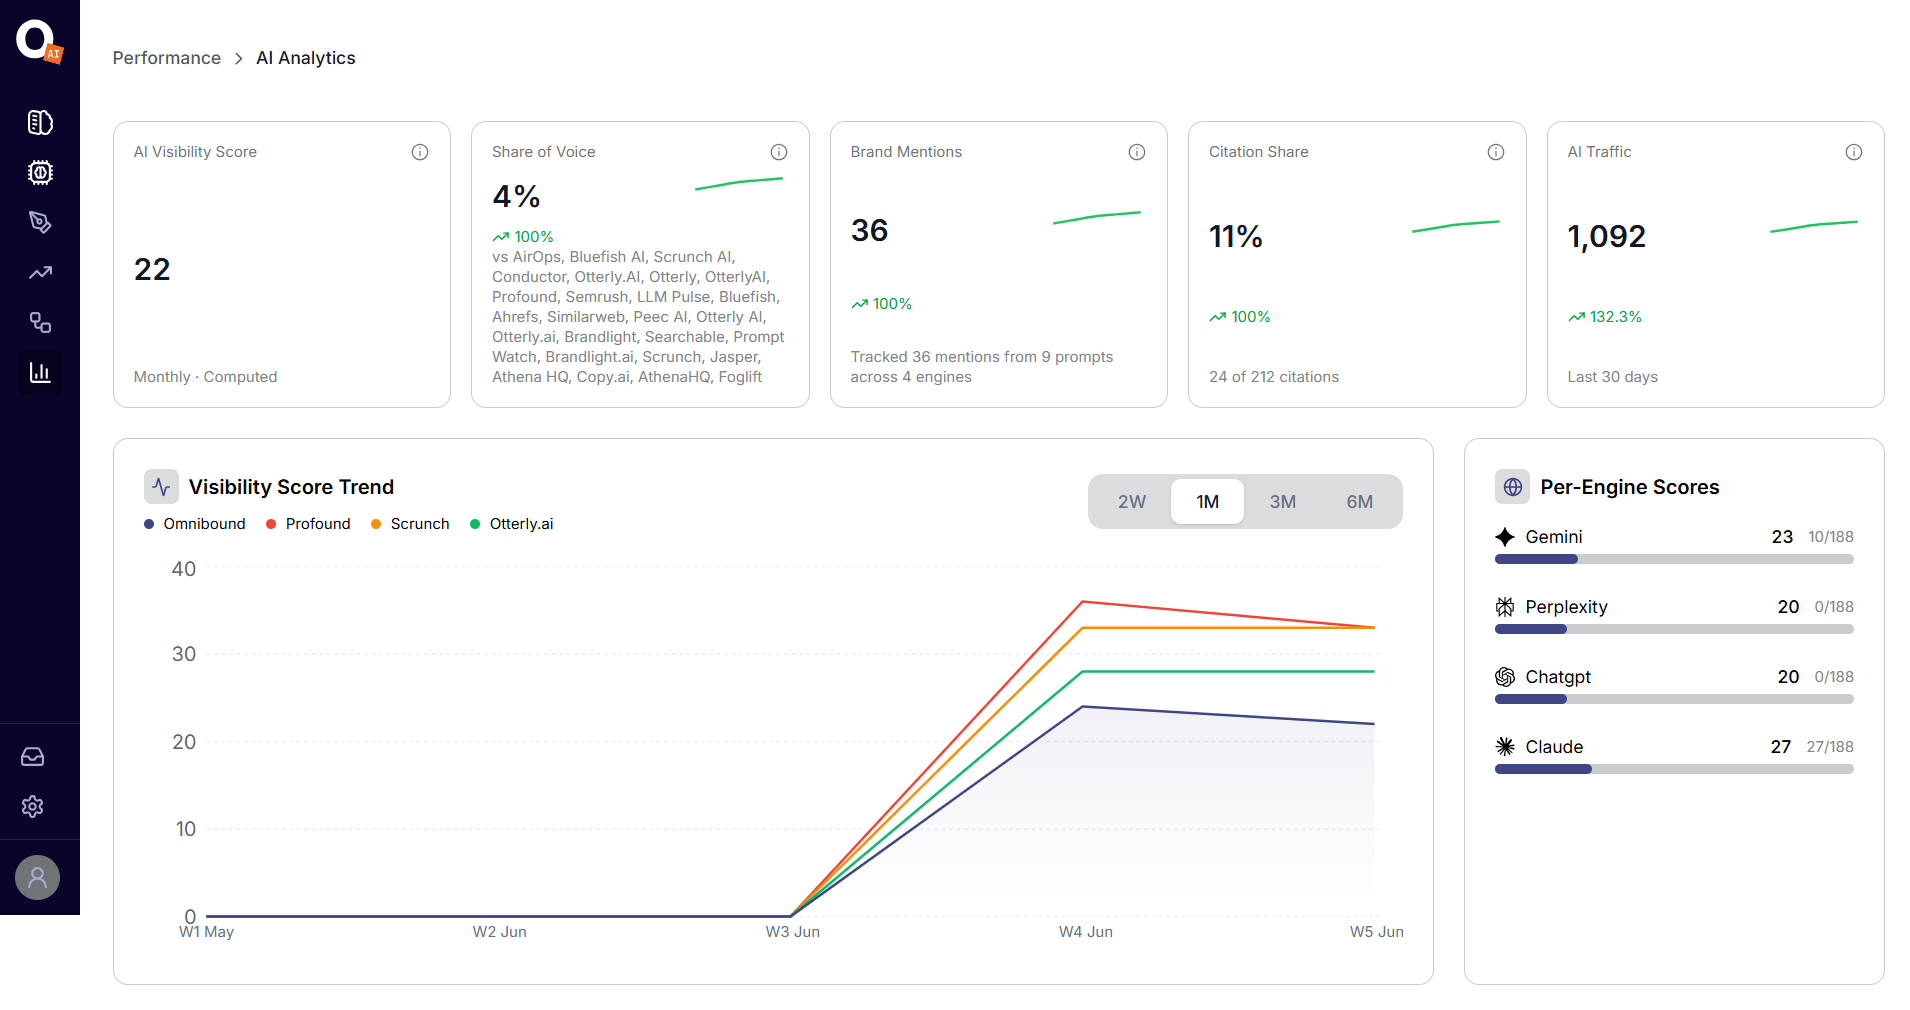Select the pen tool sidebar icon
The width and height of the screenshot is (1910, 1010).
40,222
